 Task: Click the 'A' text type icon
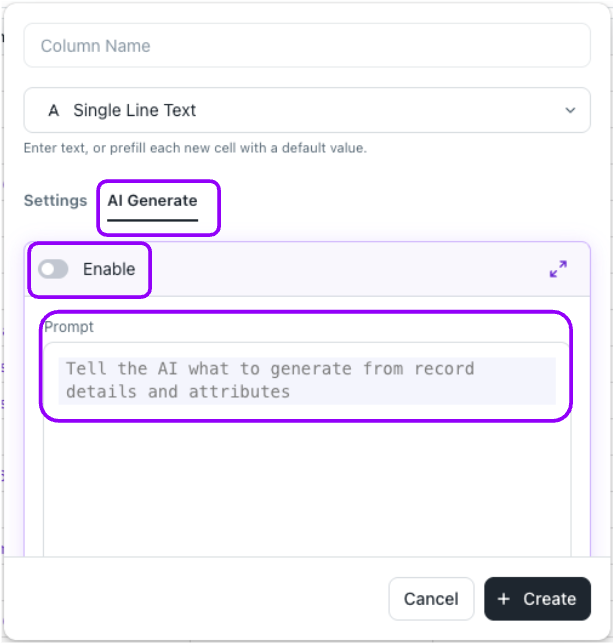(x=54, y=110)
